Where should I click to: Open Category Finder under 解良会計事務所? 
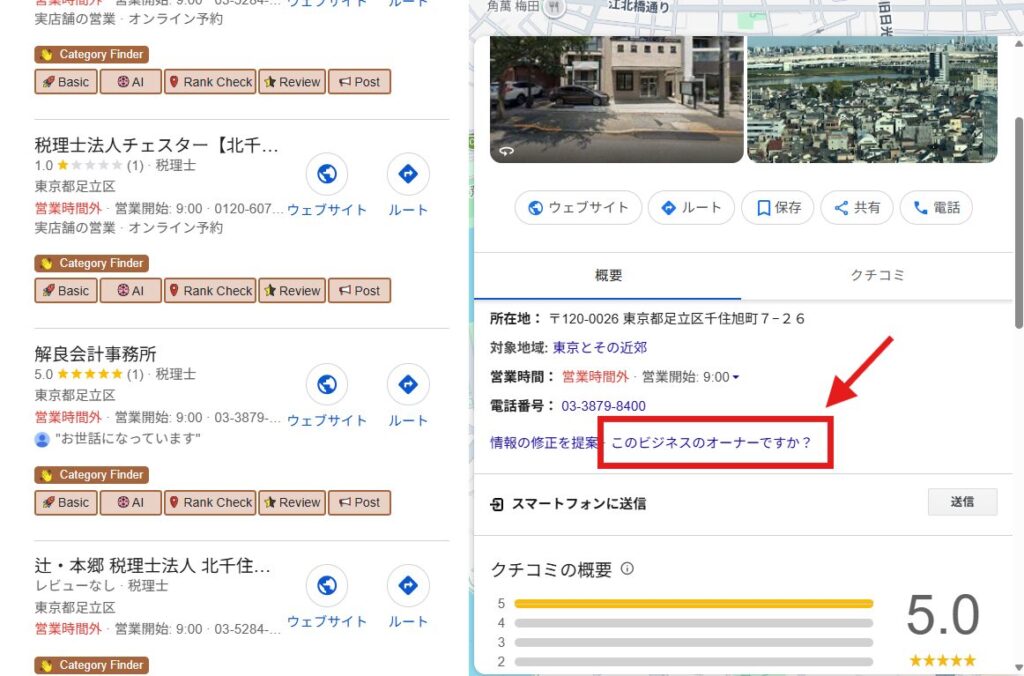[92, 475]
